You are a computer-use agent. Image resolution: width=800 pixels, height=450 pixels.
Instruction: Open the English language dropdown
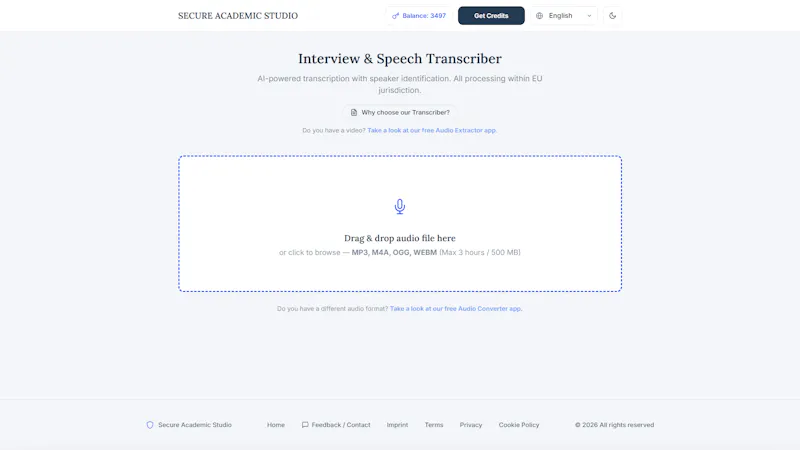pos(564,16)
